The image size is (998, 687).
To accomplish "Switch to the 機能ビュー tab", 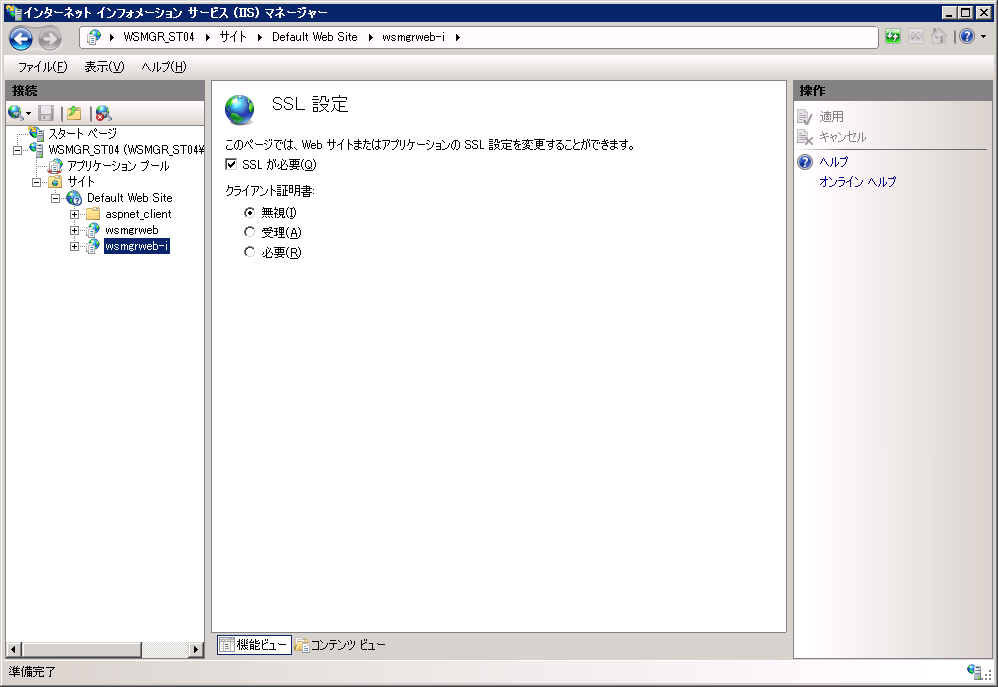I will click(x=255, y=645).
